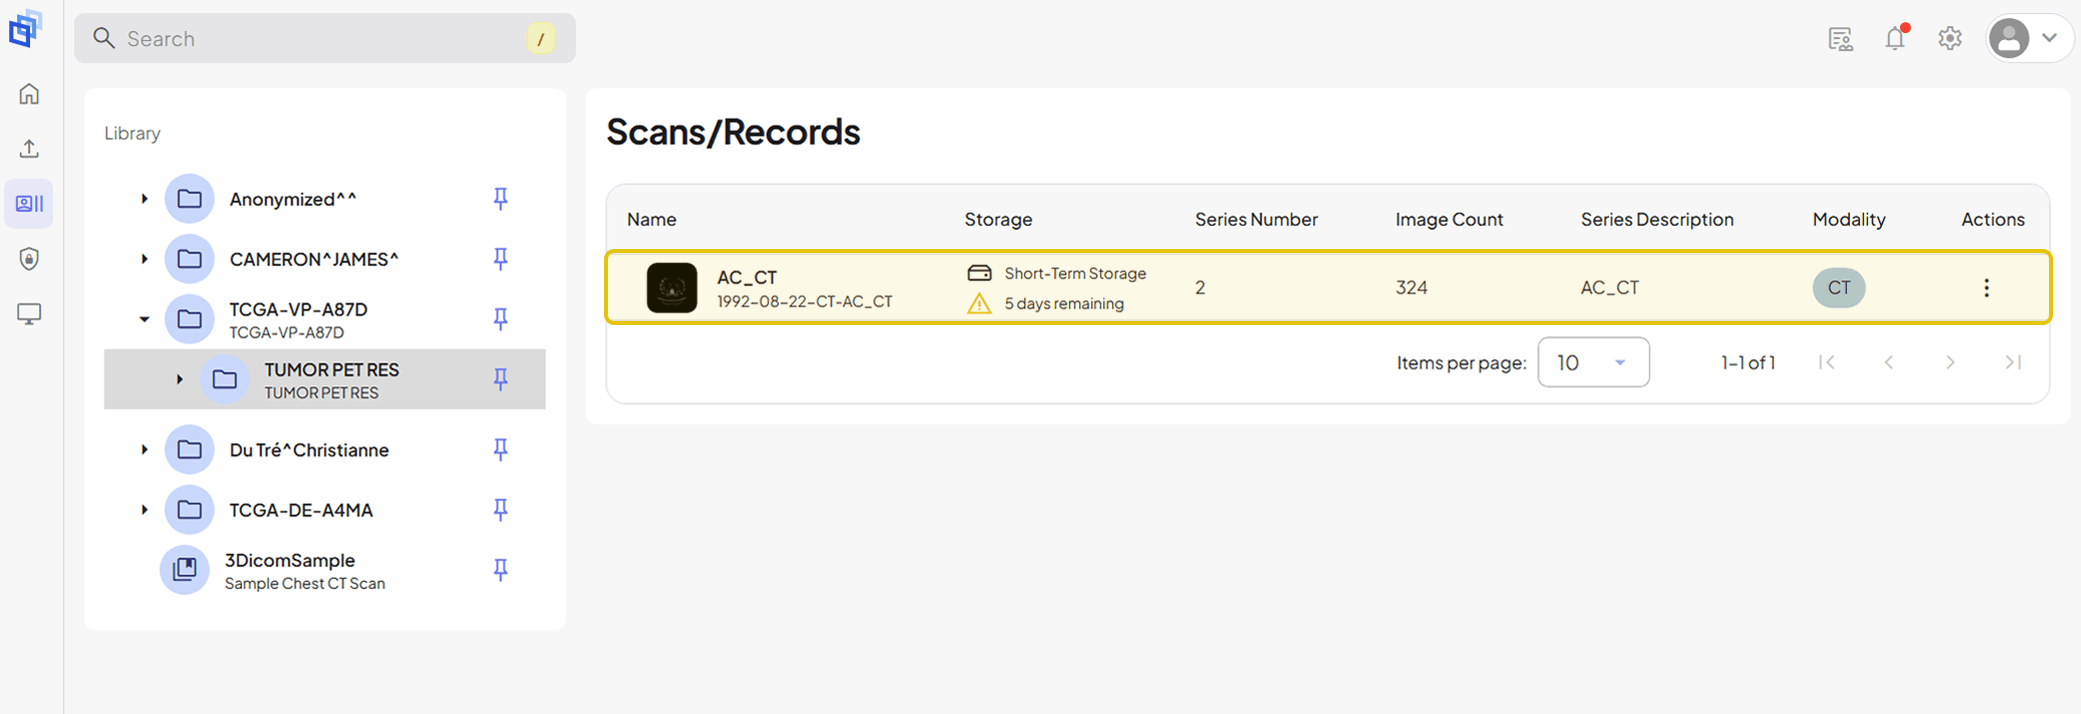Expand the Du Tré^Christianne folder
This screenshot has height=714, width=2081.
coord(144,449)
